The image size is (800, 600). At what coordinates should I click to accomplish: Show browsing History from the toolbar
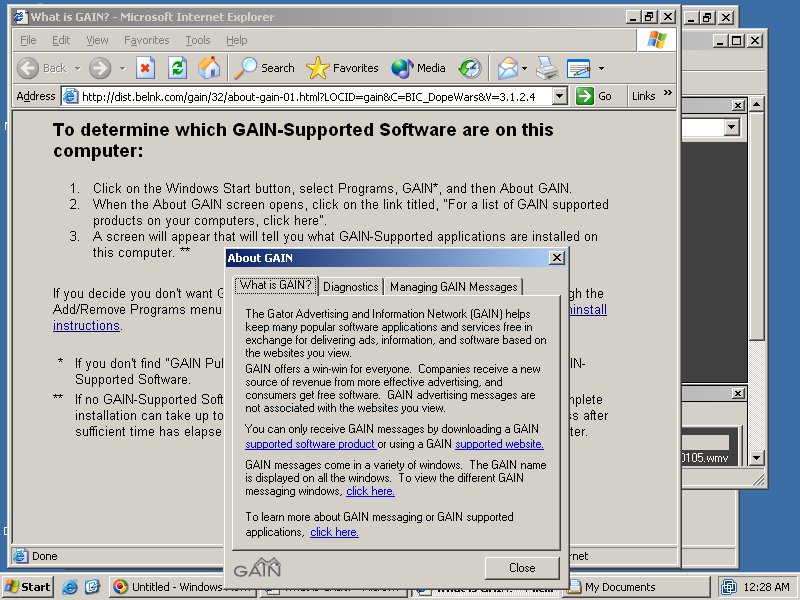point(470,68)
